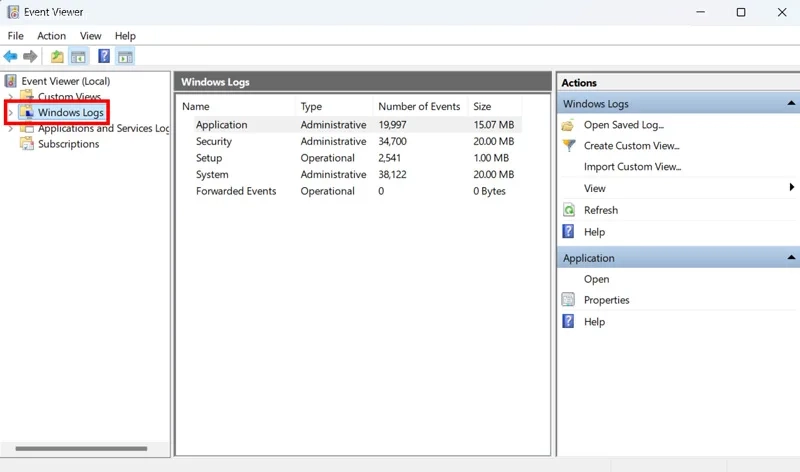Viewport: 800px width, 472px height.
Task: Select the Setup log row
Action: [351, 158]
